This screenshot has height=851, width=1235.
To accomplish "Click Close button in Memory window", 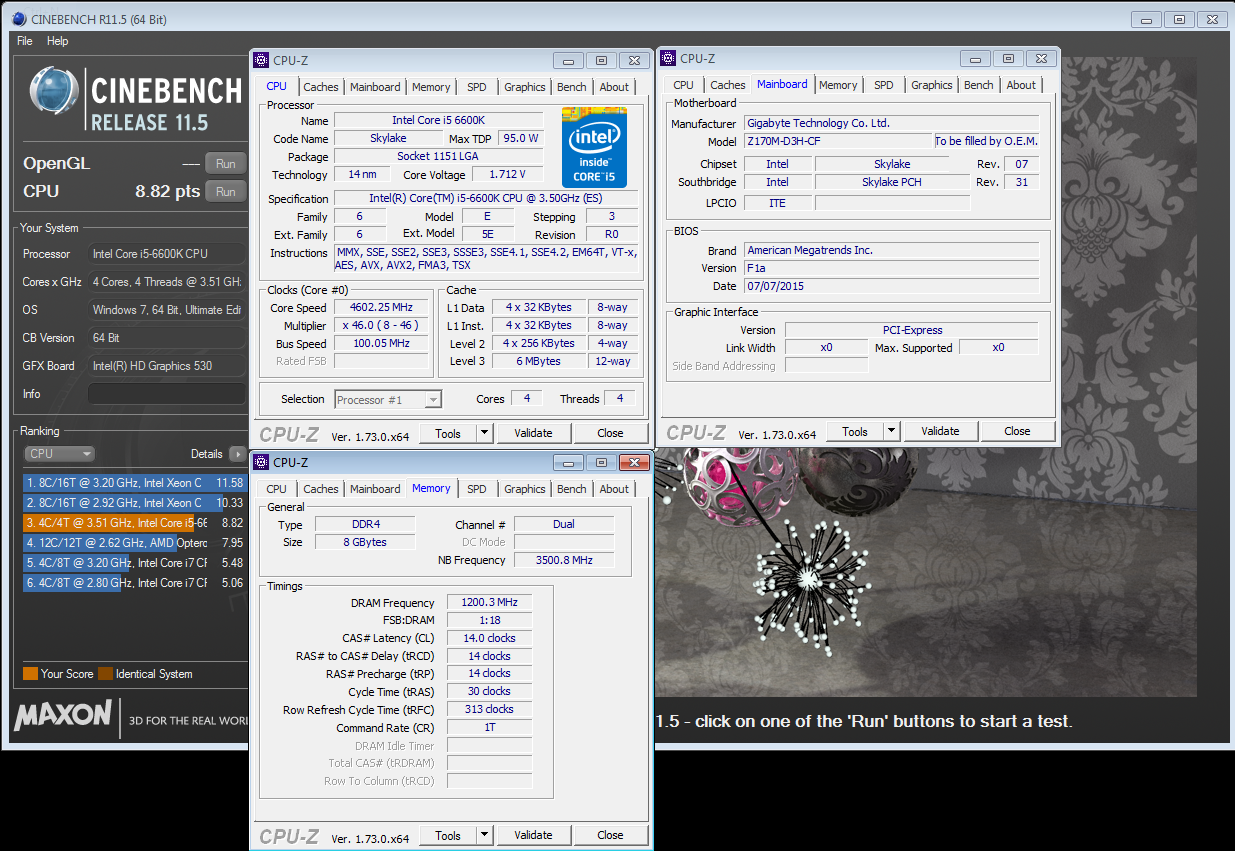I will click(x=610, y=835).
